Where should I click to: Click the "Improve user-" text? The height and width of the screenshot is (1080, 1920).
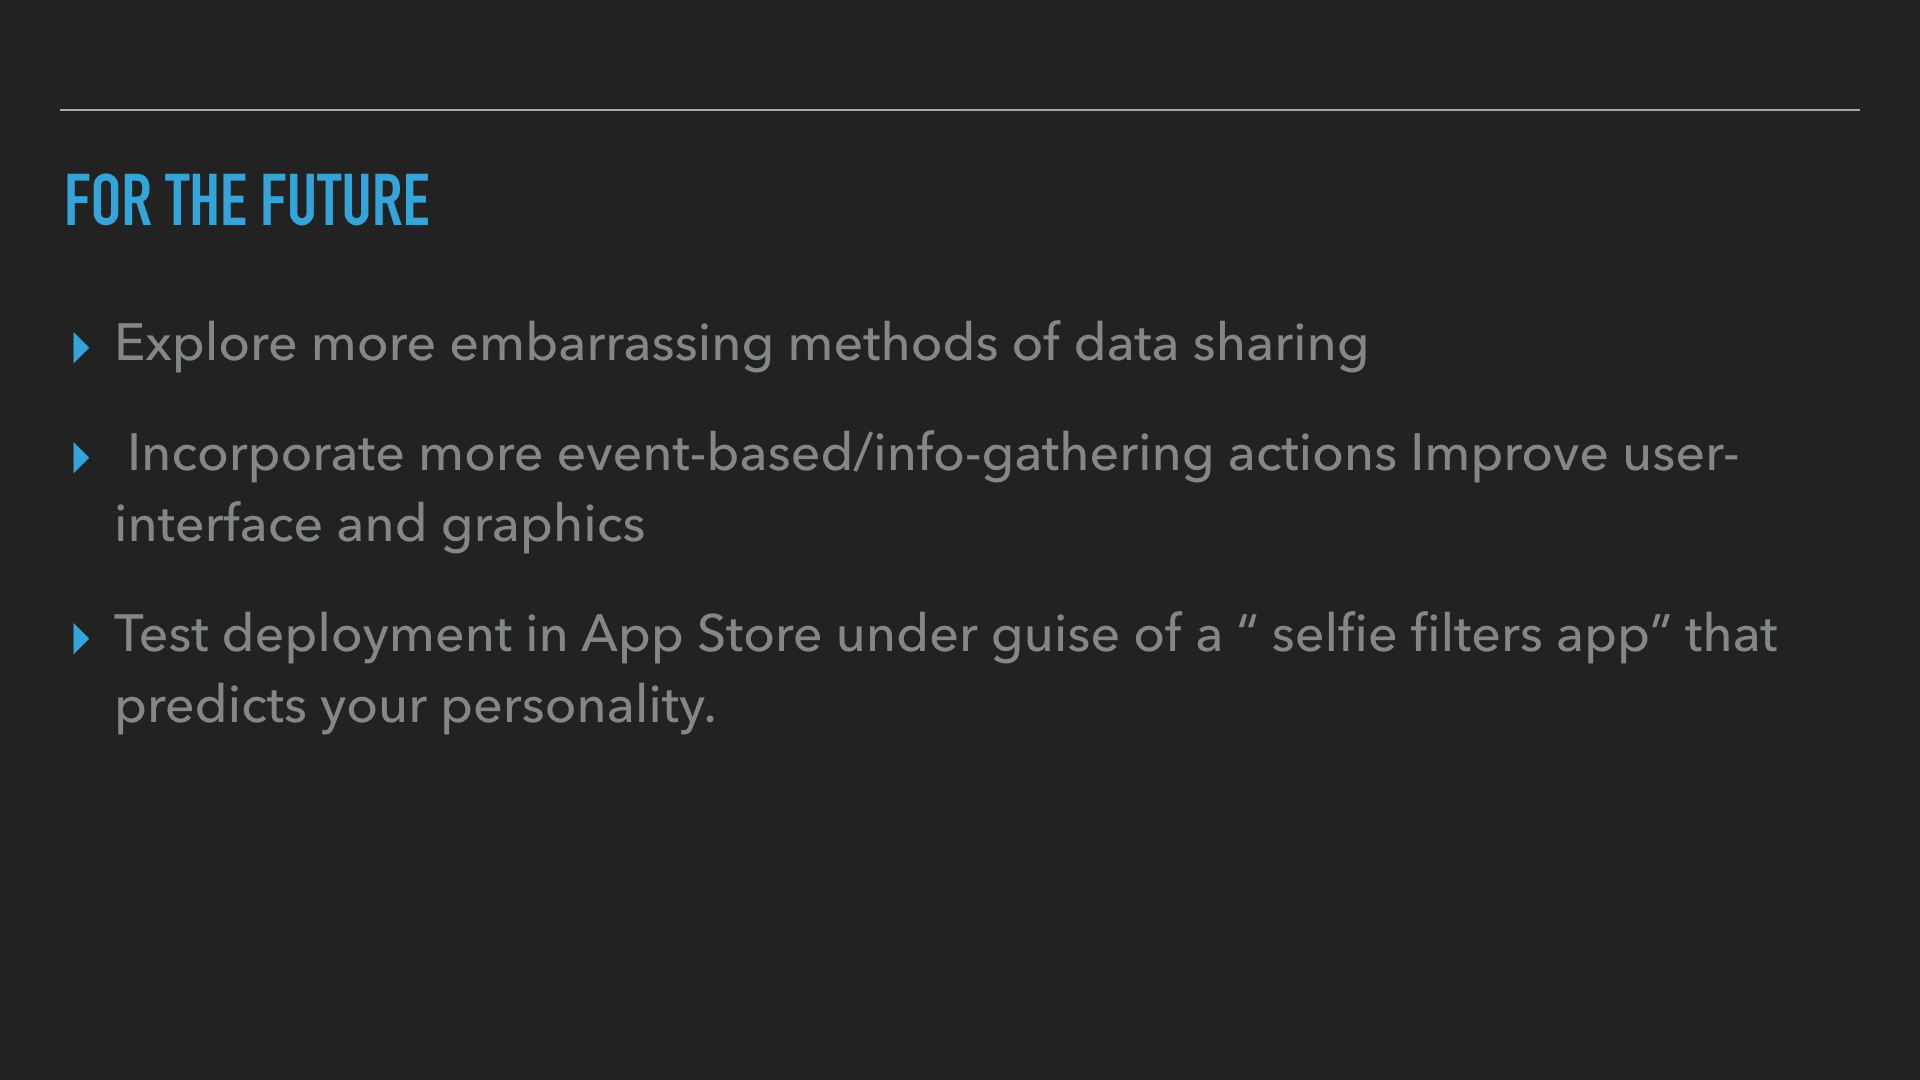1574,454
